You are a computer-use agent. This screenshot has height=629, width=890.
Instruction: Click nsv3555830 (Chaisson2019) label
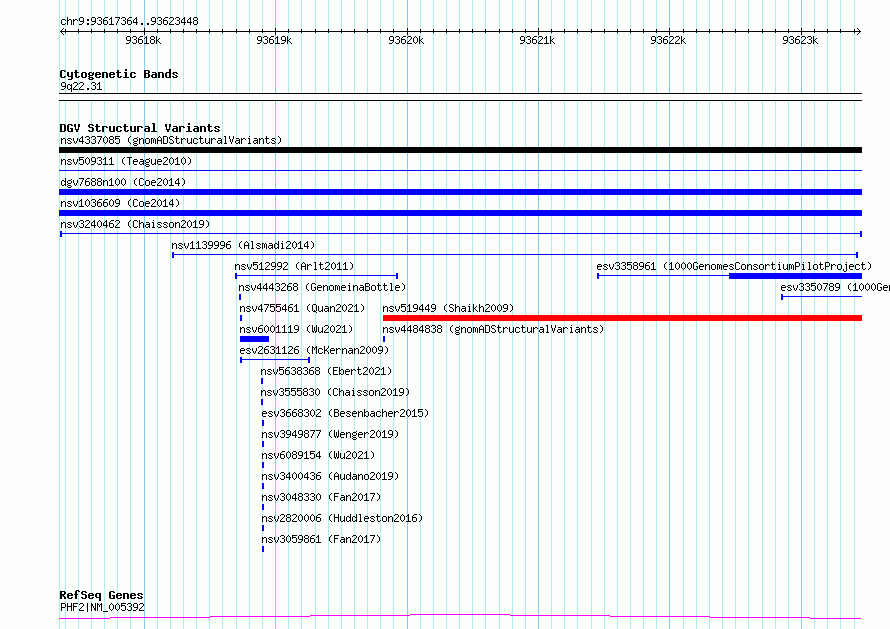335,392
